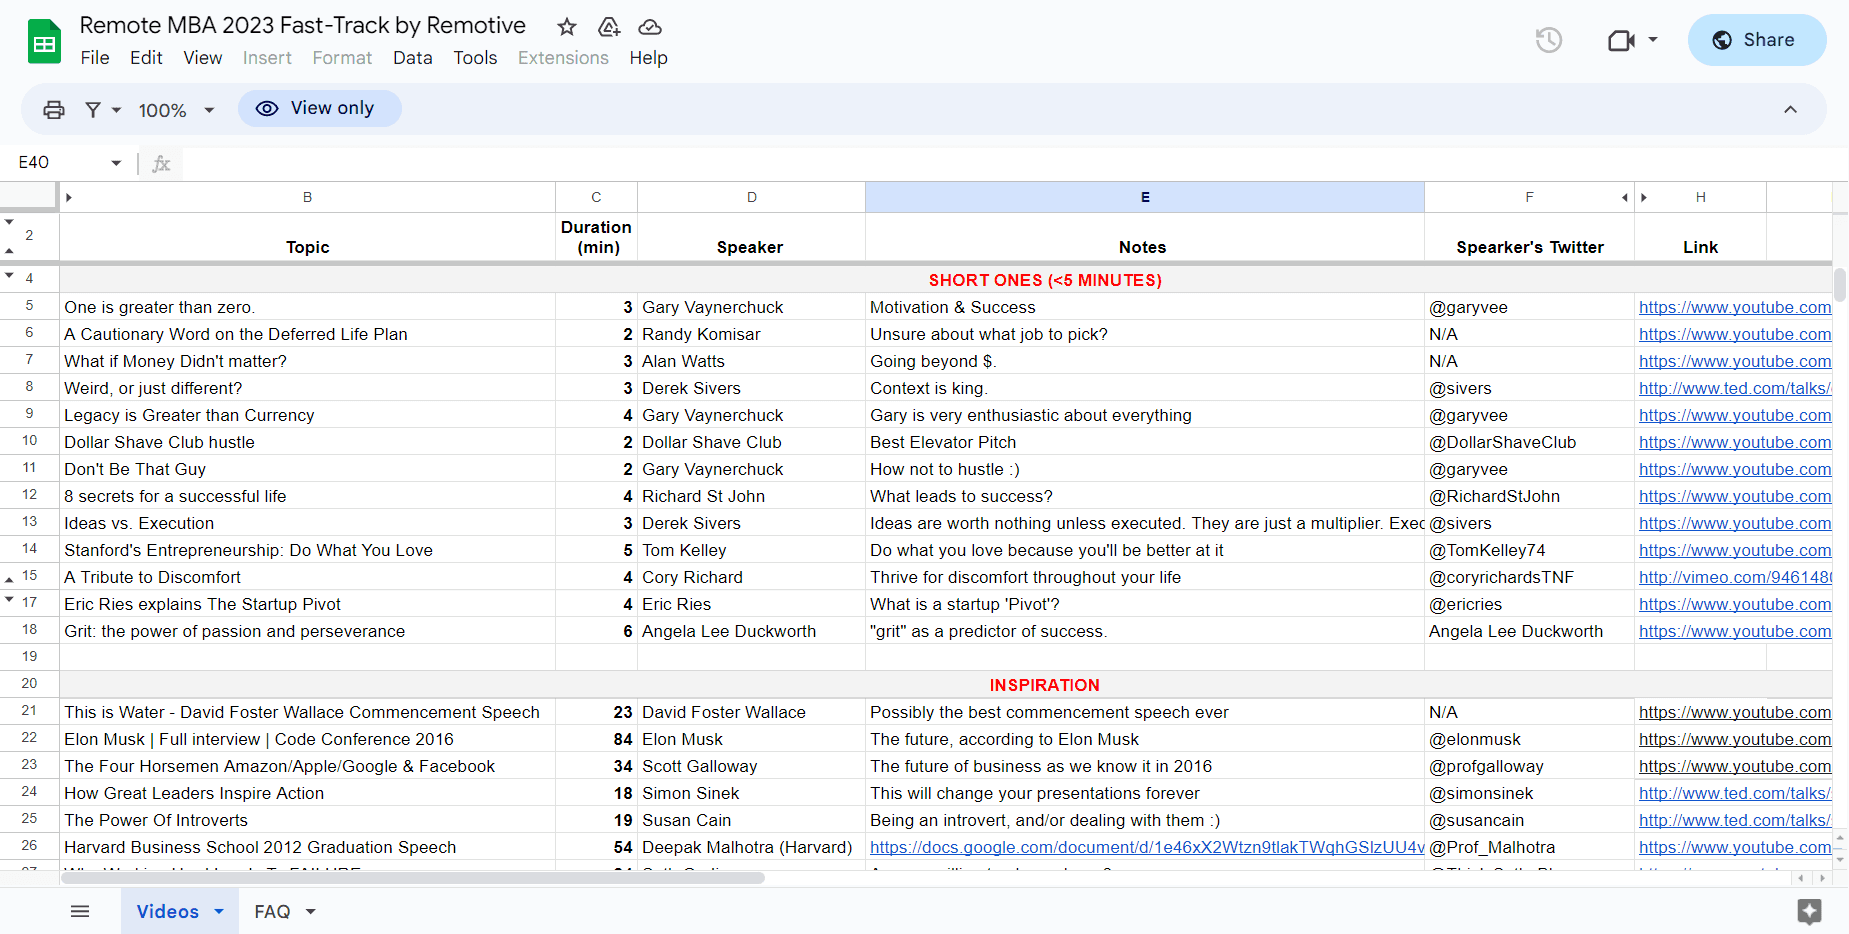Check cloud document status icon
This screenshot has height=934, width=1849.
tap(650, 27)
